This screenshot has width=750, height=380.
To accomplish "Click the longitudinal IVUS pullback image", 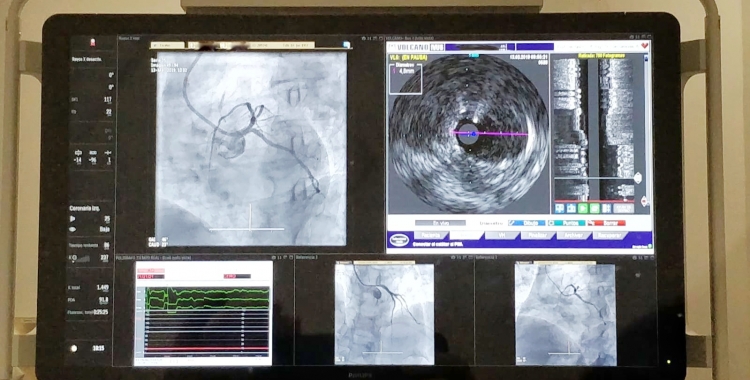I will 595,128.
